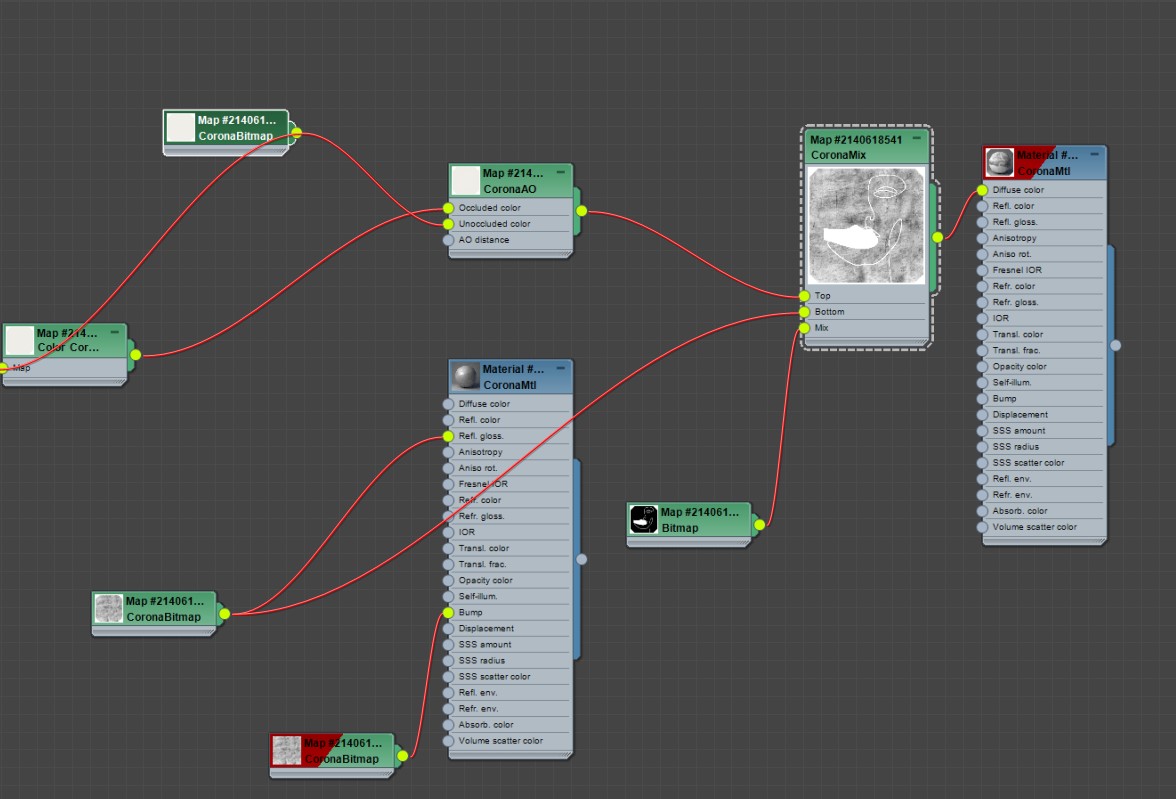Click the Mix input socket on CoronaMix

[805, 328]
